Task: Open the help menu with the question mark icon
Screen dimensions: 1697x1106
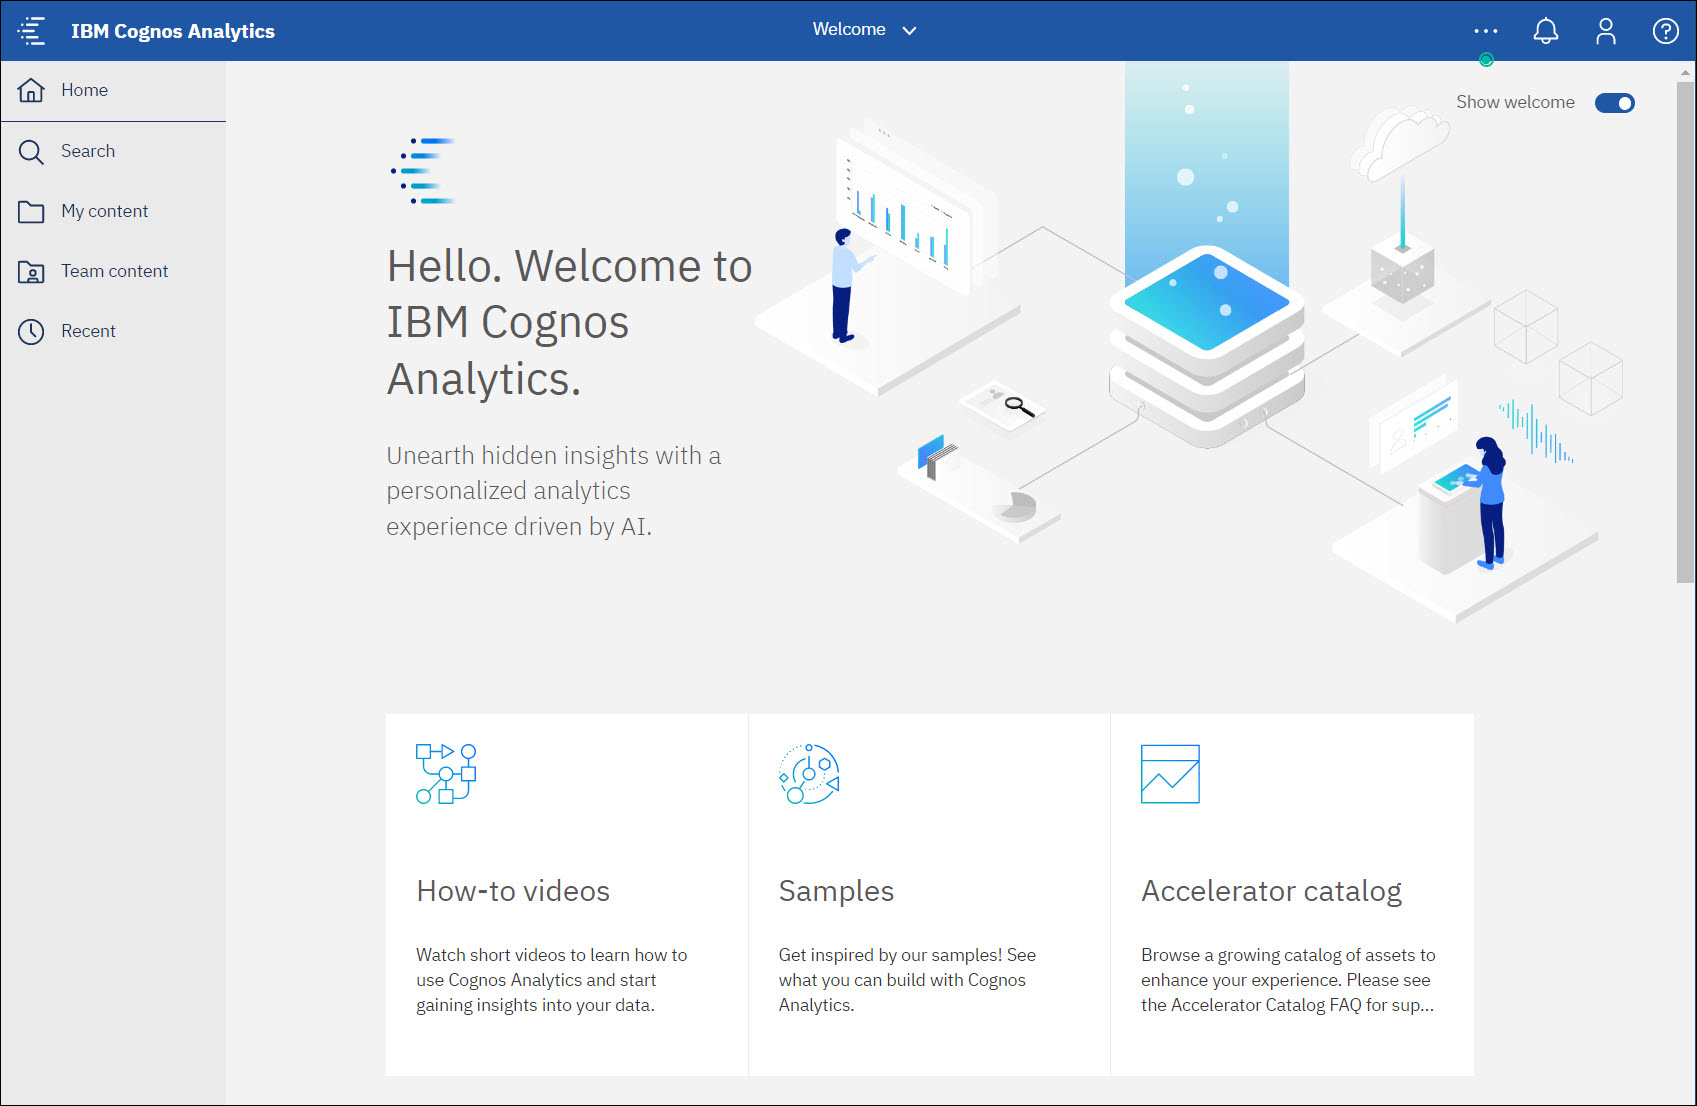Action: point(1665,30)
